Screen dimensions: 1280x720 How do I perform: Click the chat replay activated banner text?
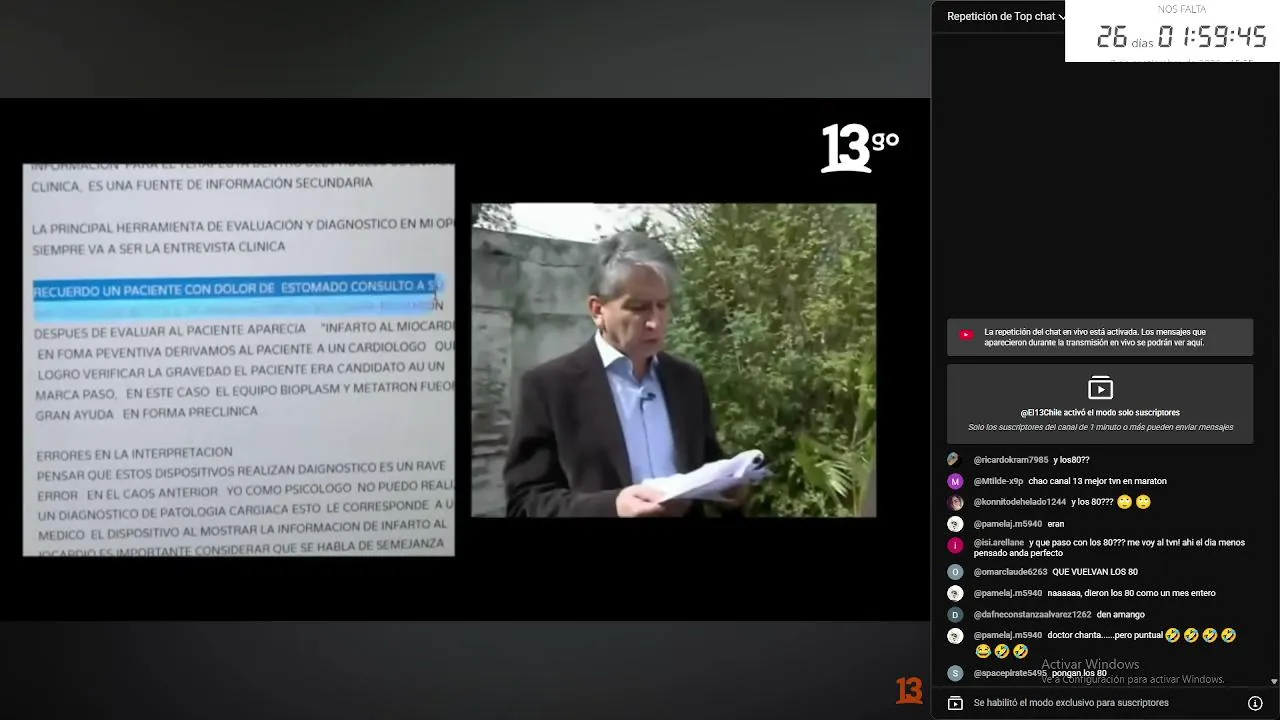coord(1095,337)
